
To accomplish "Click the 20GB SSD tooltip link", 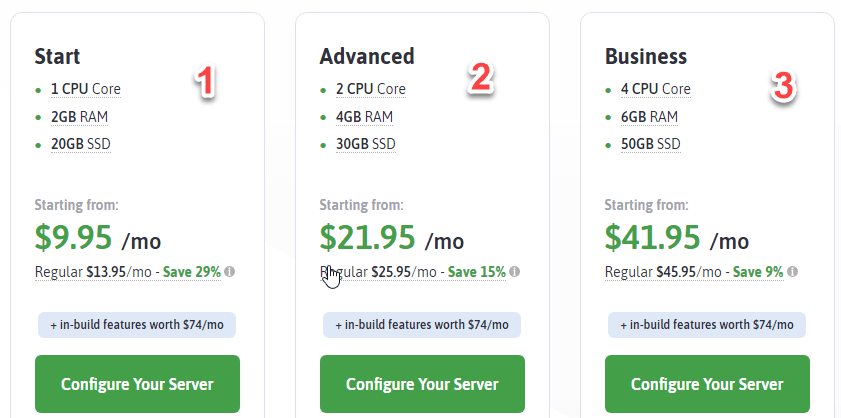I will (81, 144).
